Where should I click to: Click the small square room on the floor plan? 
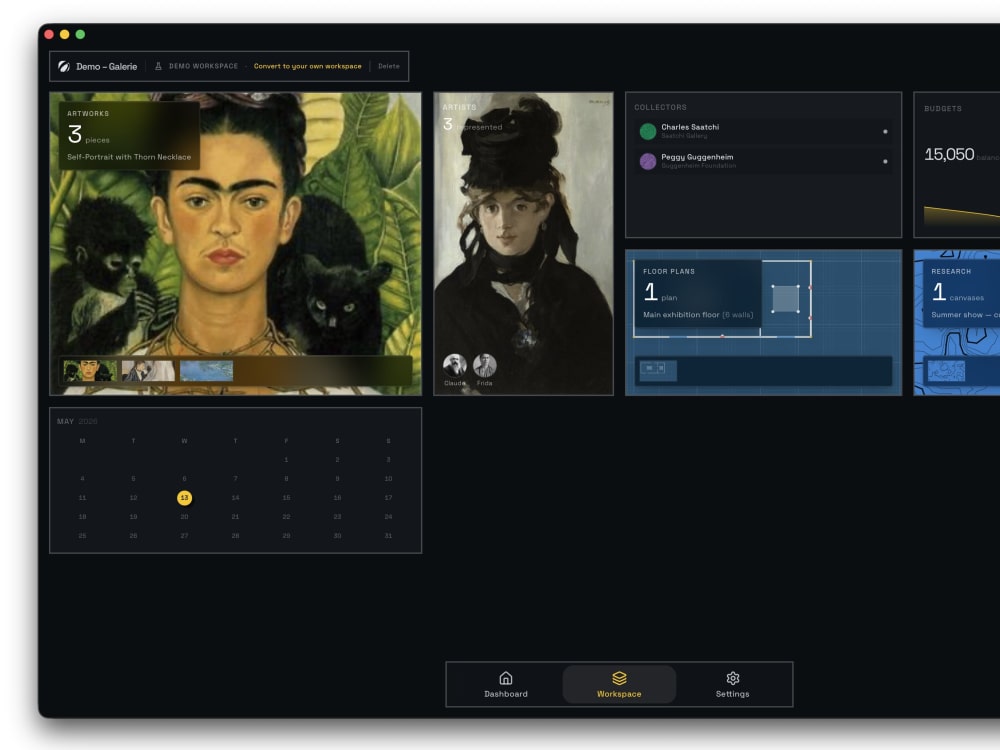pos(786,298)
